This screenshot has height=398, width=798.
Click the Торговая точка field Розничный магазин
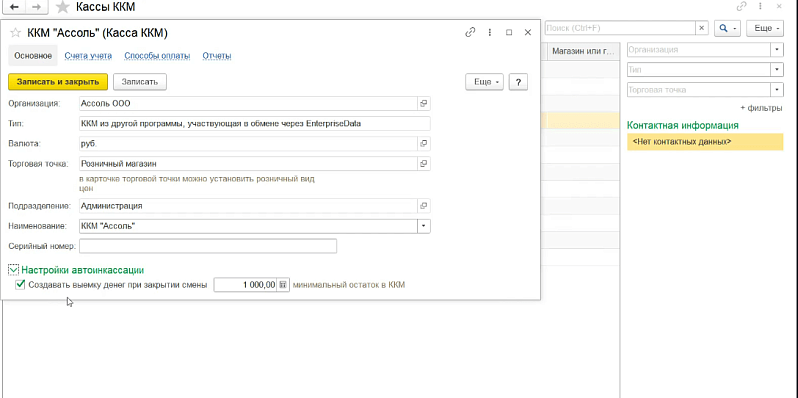click(249, 164)
